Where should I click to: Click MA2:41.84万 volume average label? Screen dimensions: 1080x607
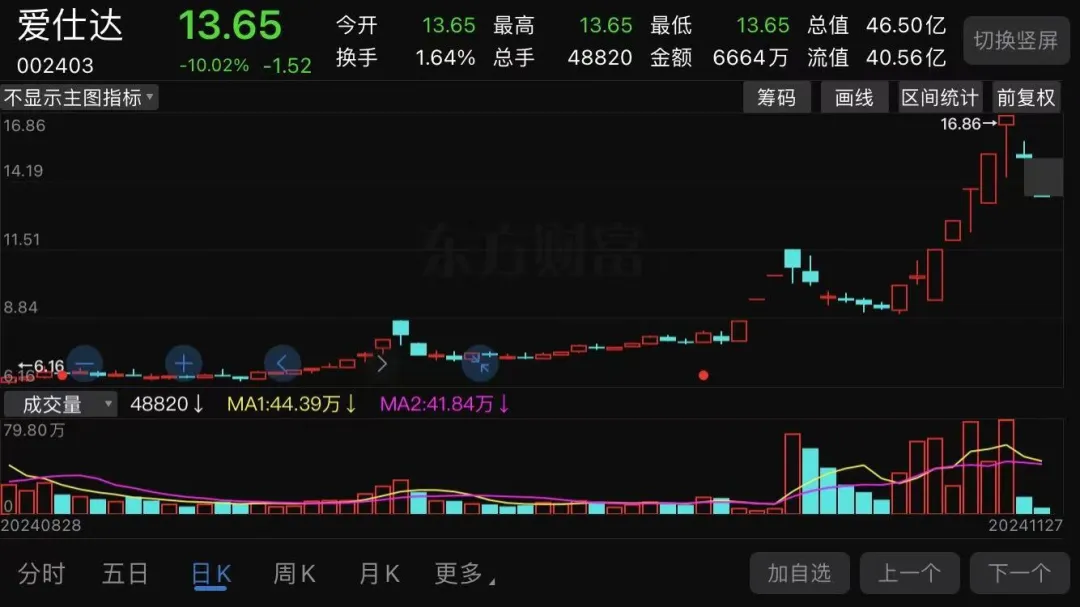point(444,404)
